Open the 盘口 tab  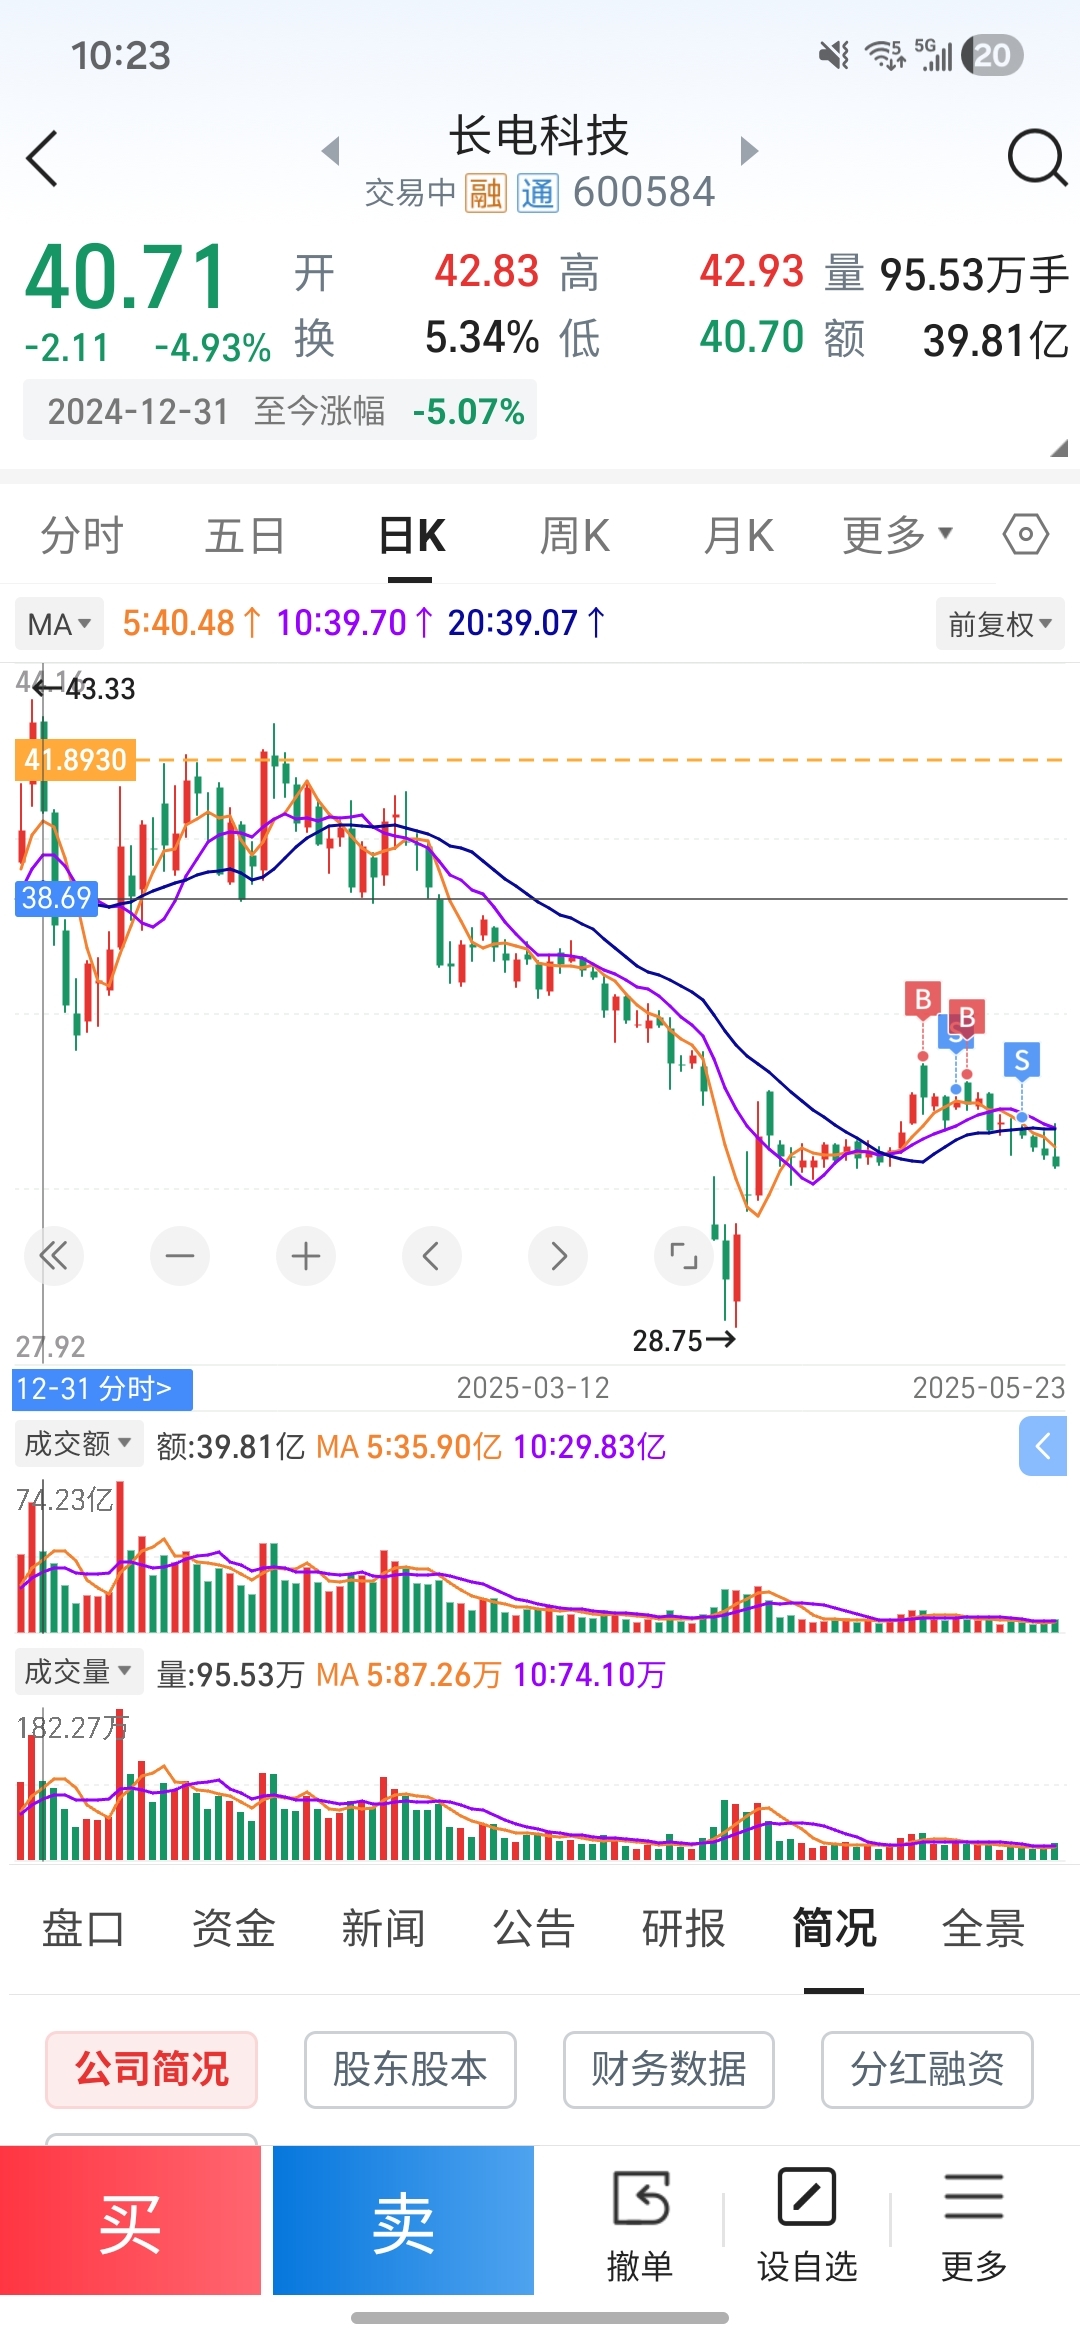click(x=84, y=1928)
